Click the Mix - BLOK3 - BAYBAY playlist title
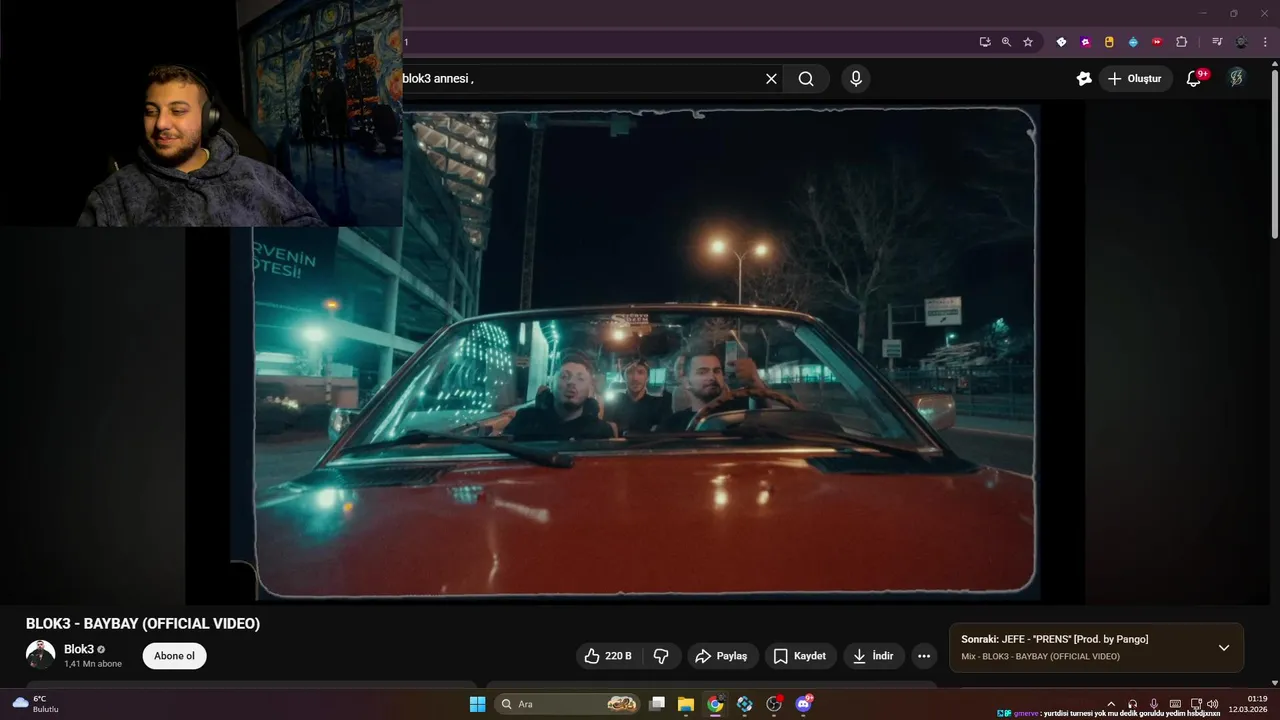This screenshot has width=1280, height=720. pos(1040,656)
